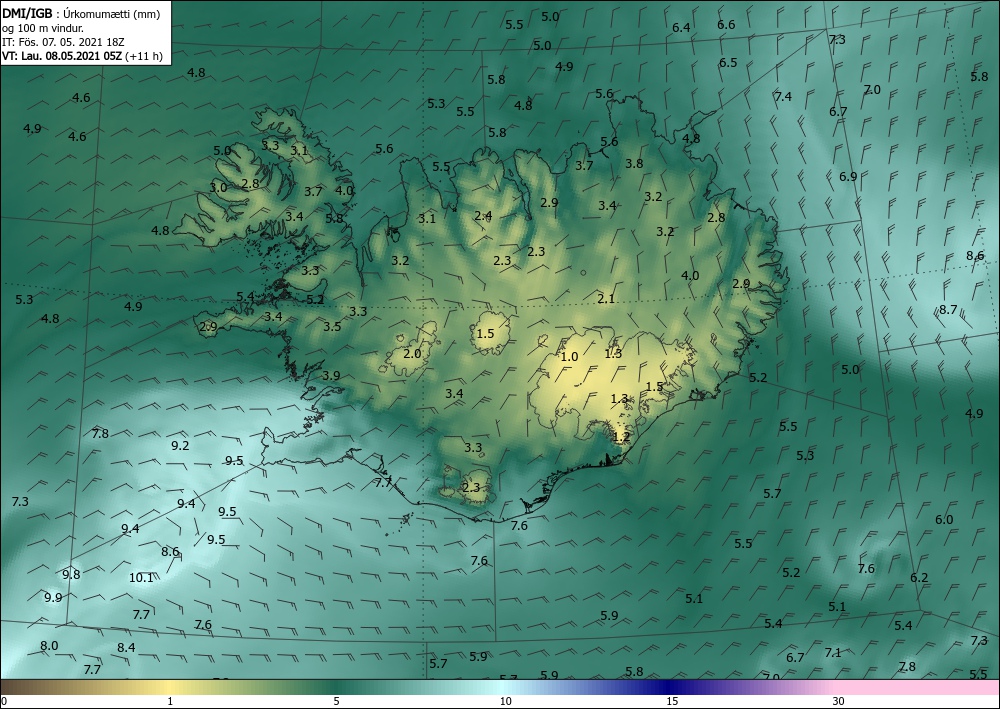The image size is (1000, 709).
Task: Click the 7.4 value in the northeast sea
Action: pos(783,96)
